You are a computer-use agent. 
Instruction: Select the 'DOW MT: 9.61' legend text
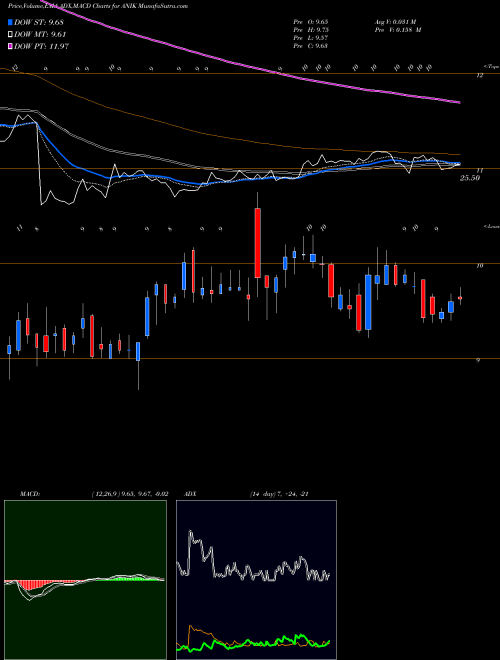tap(40, 35)
